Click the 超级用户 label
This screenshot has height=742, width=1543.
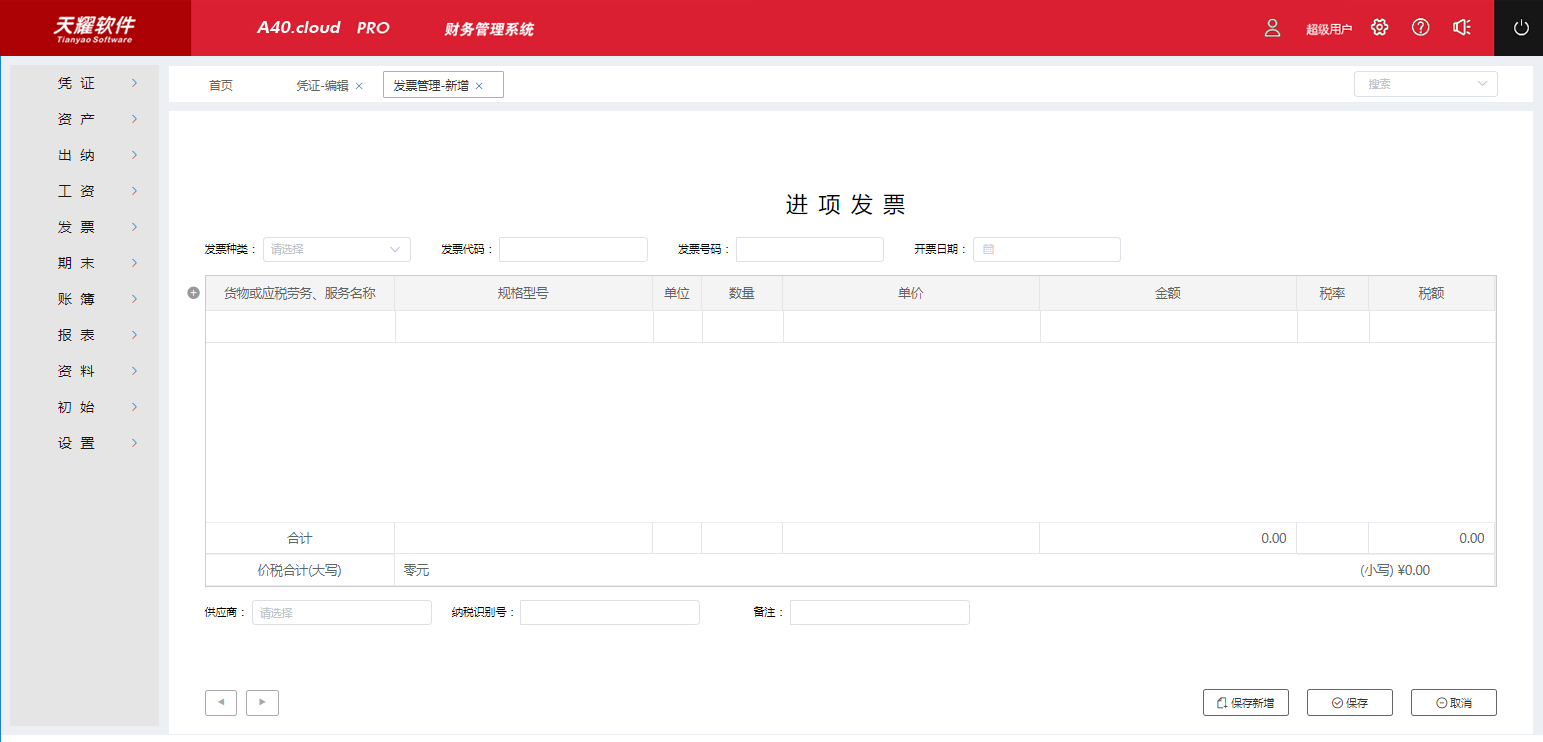click(x=1329, y=29)
